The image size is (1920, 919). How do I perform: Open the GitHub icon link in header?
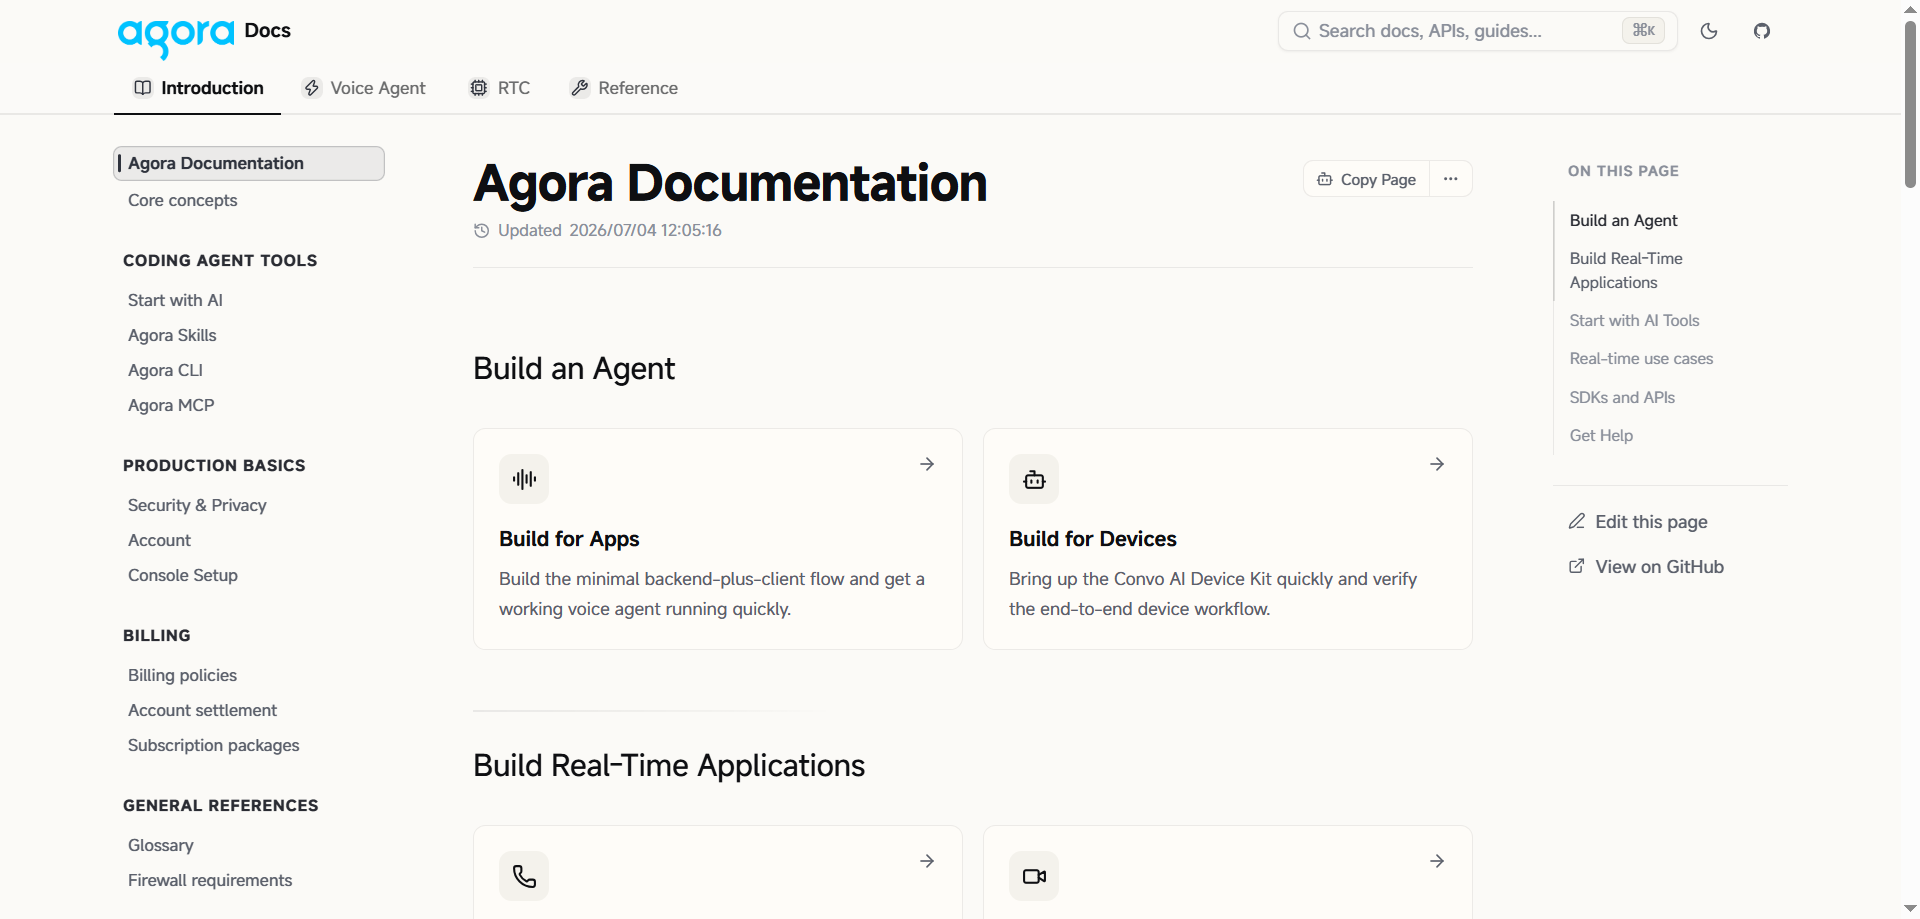click(x=1762, y=31)
